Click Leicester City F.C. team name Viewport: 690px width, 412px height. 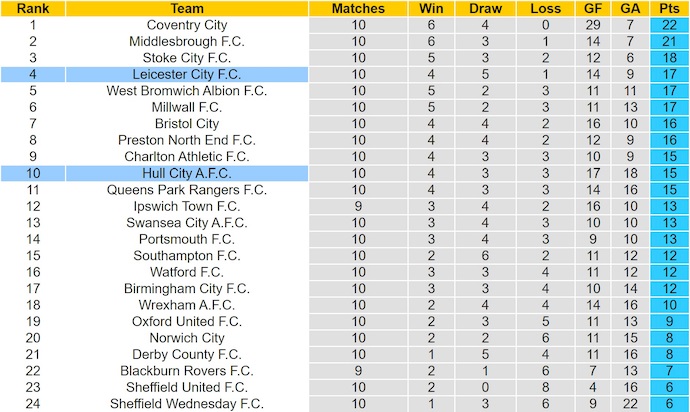(186, 74)
